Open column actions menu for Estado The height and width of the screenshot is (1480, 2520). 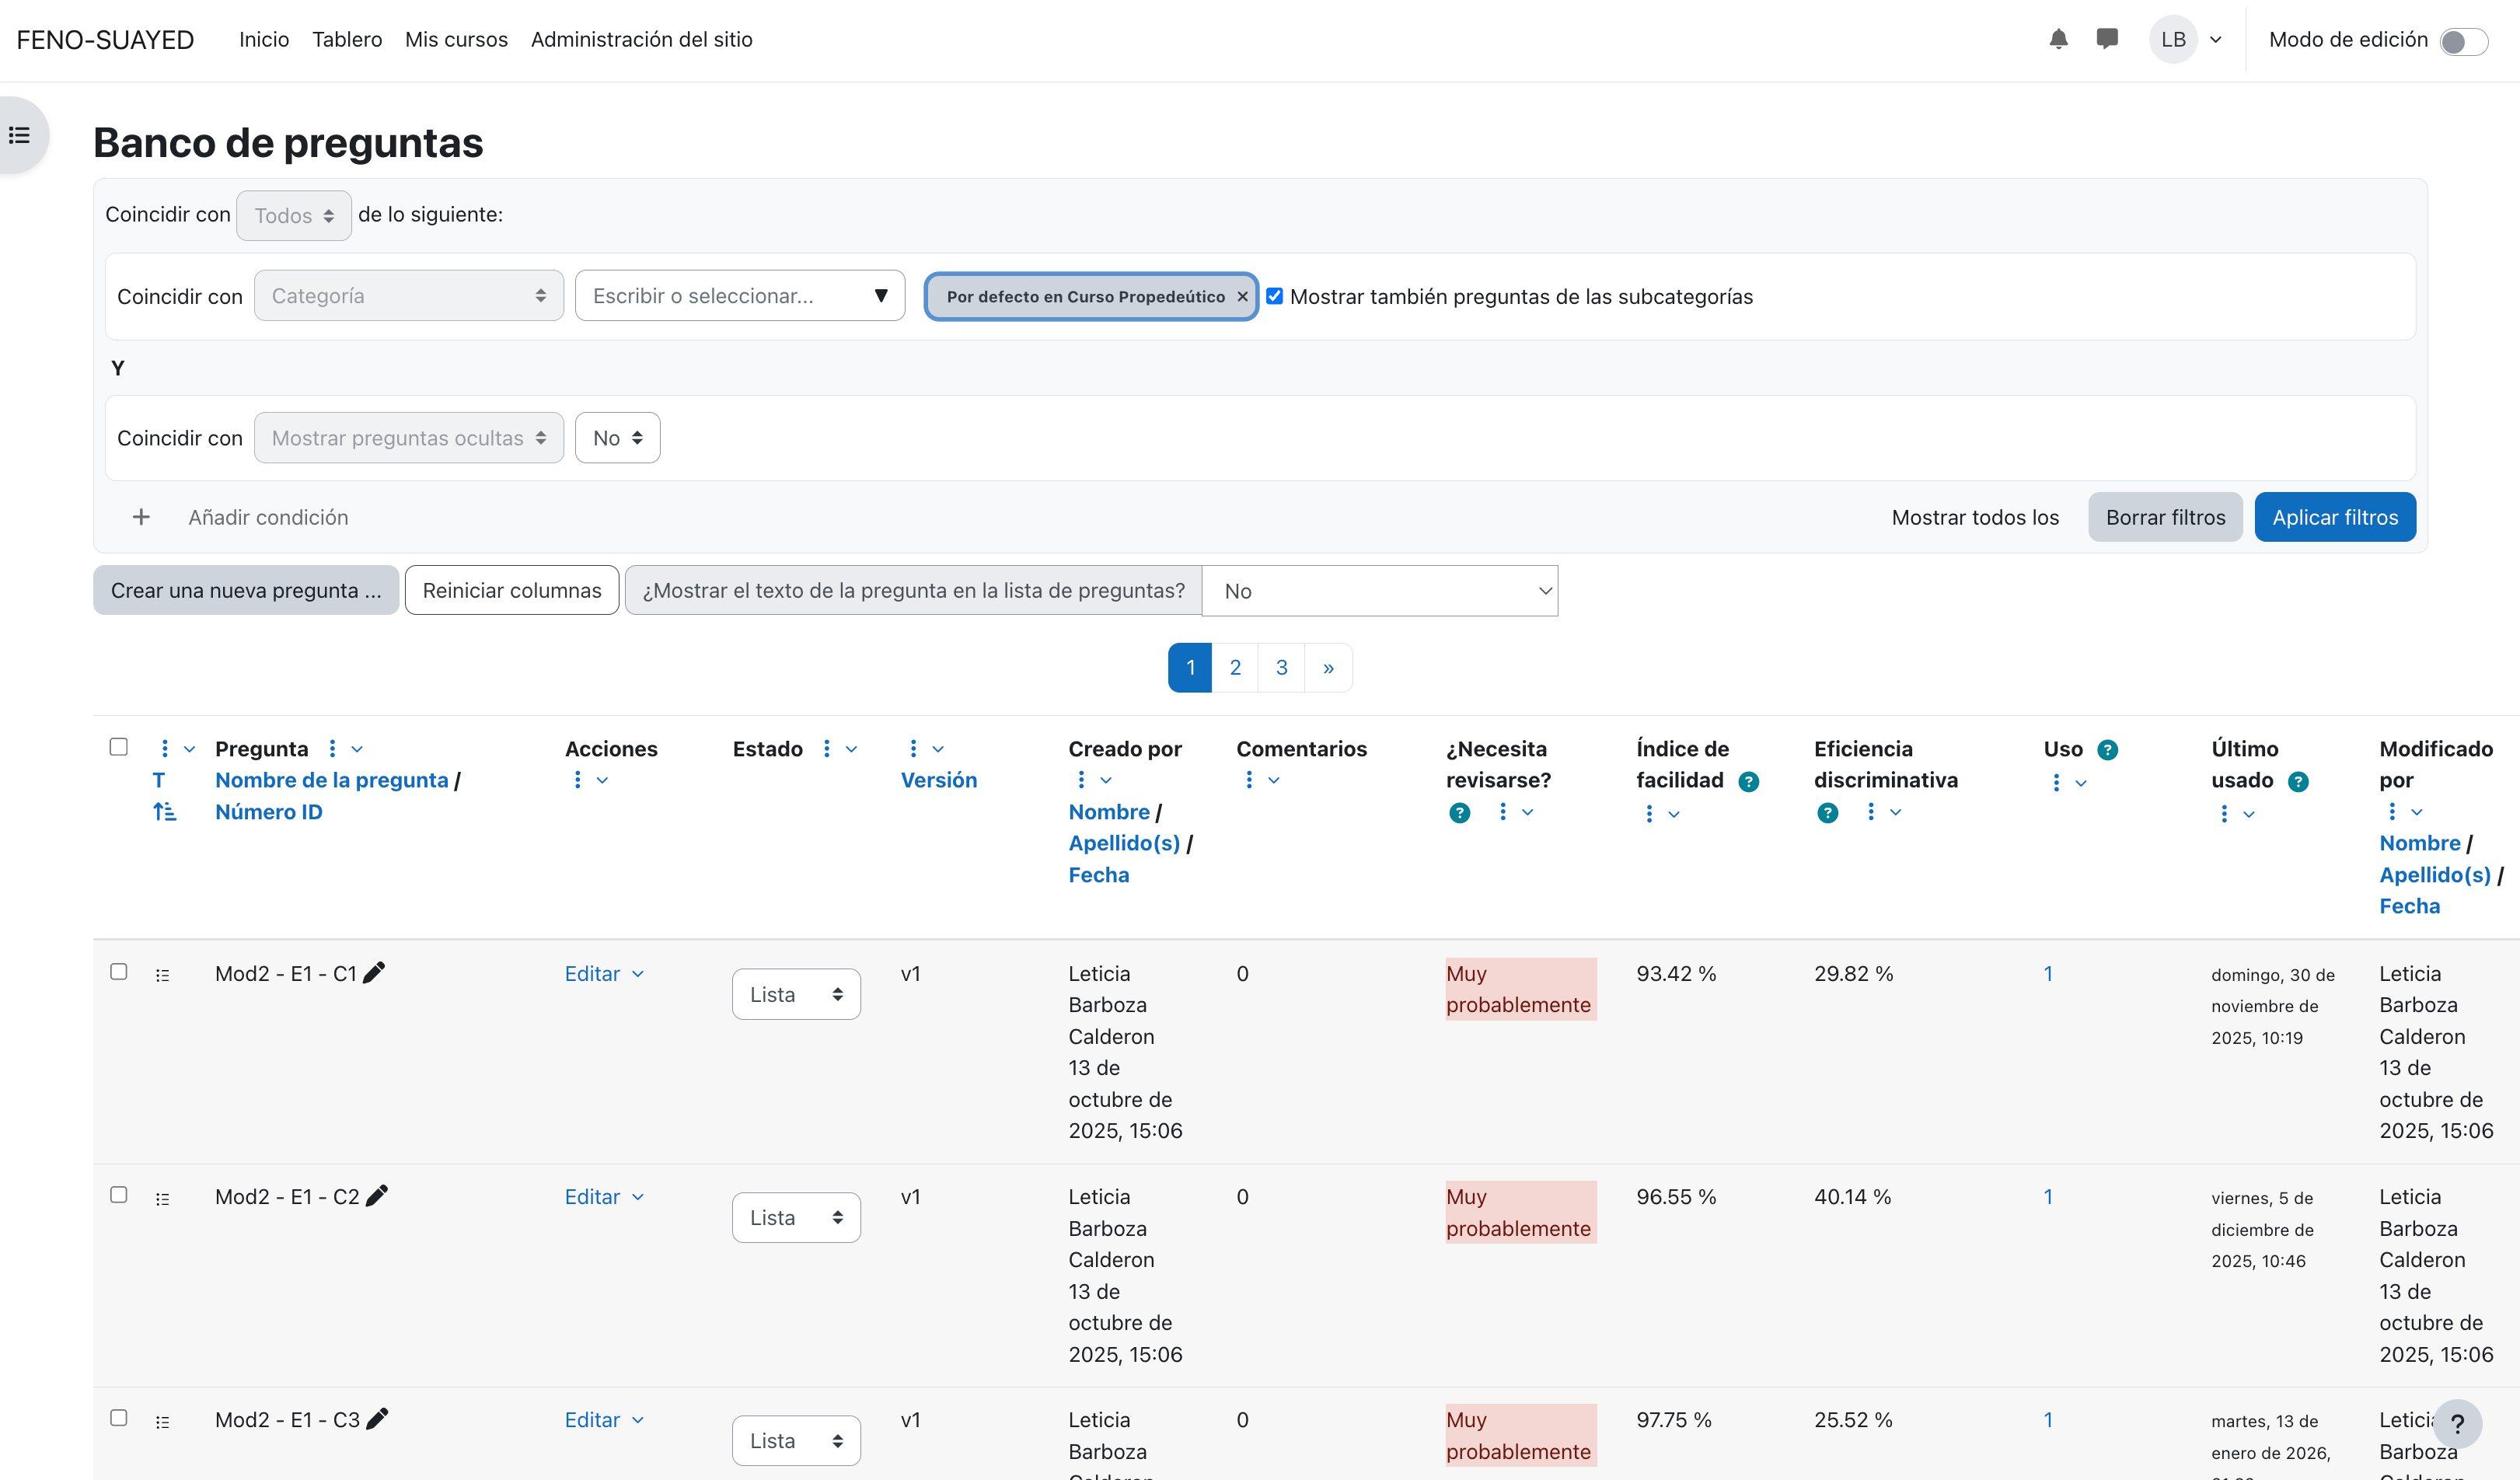pos(838,749)
